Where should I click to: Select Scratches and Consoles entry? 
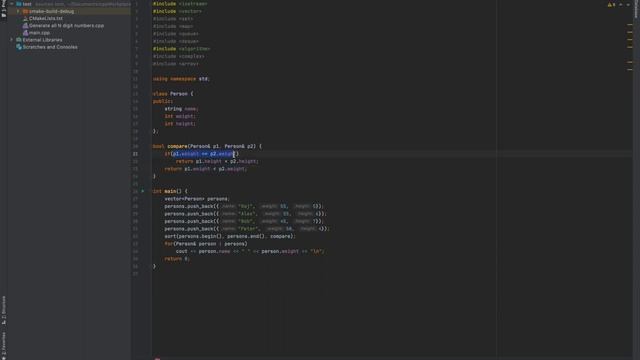(50, 47)
